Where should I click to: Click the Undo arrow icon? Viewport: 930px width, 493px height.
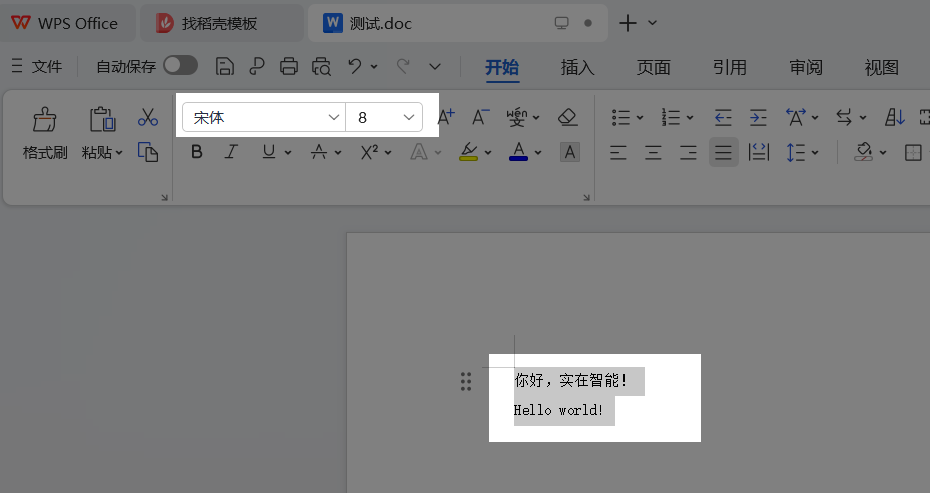pyautogui.click(x=354, y=66)
